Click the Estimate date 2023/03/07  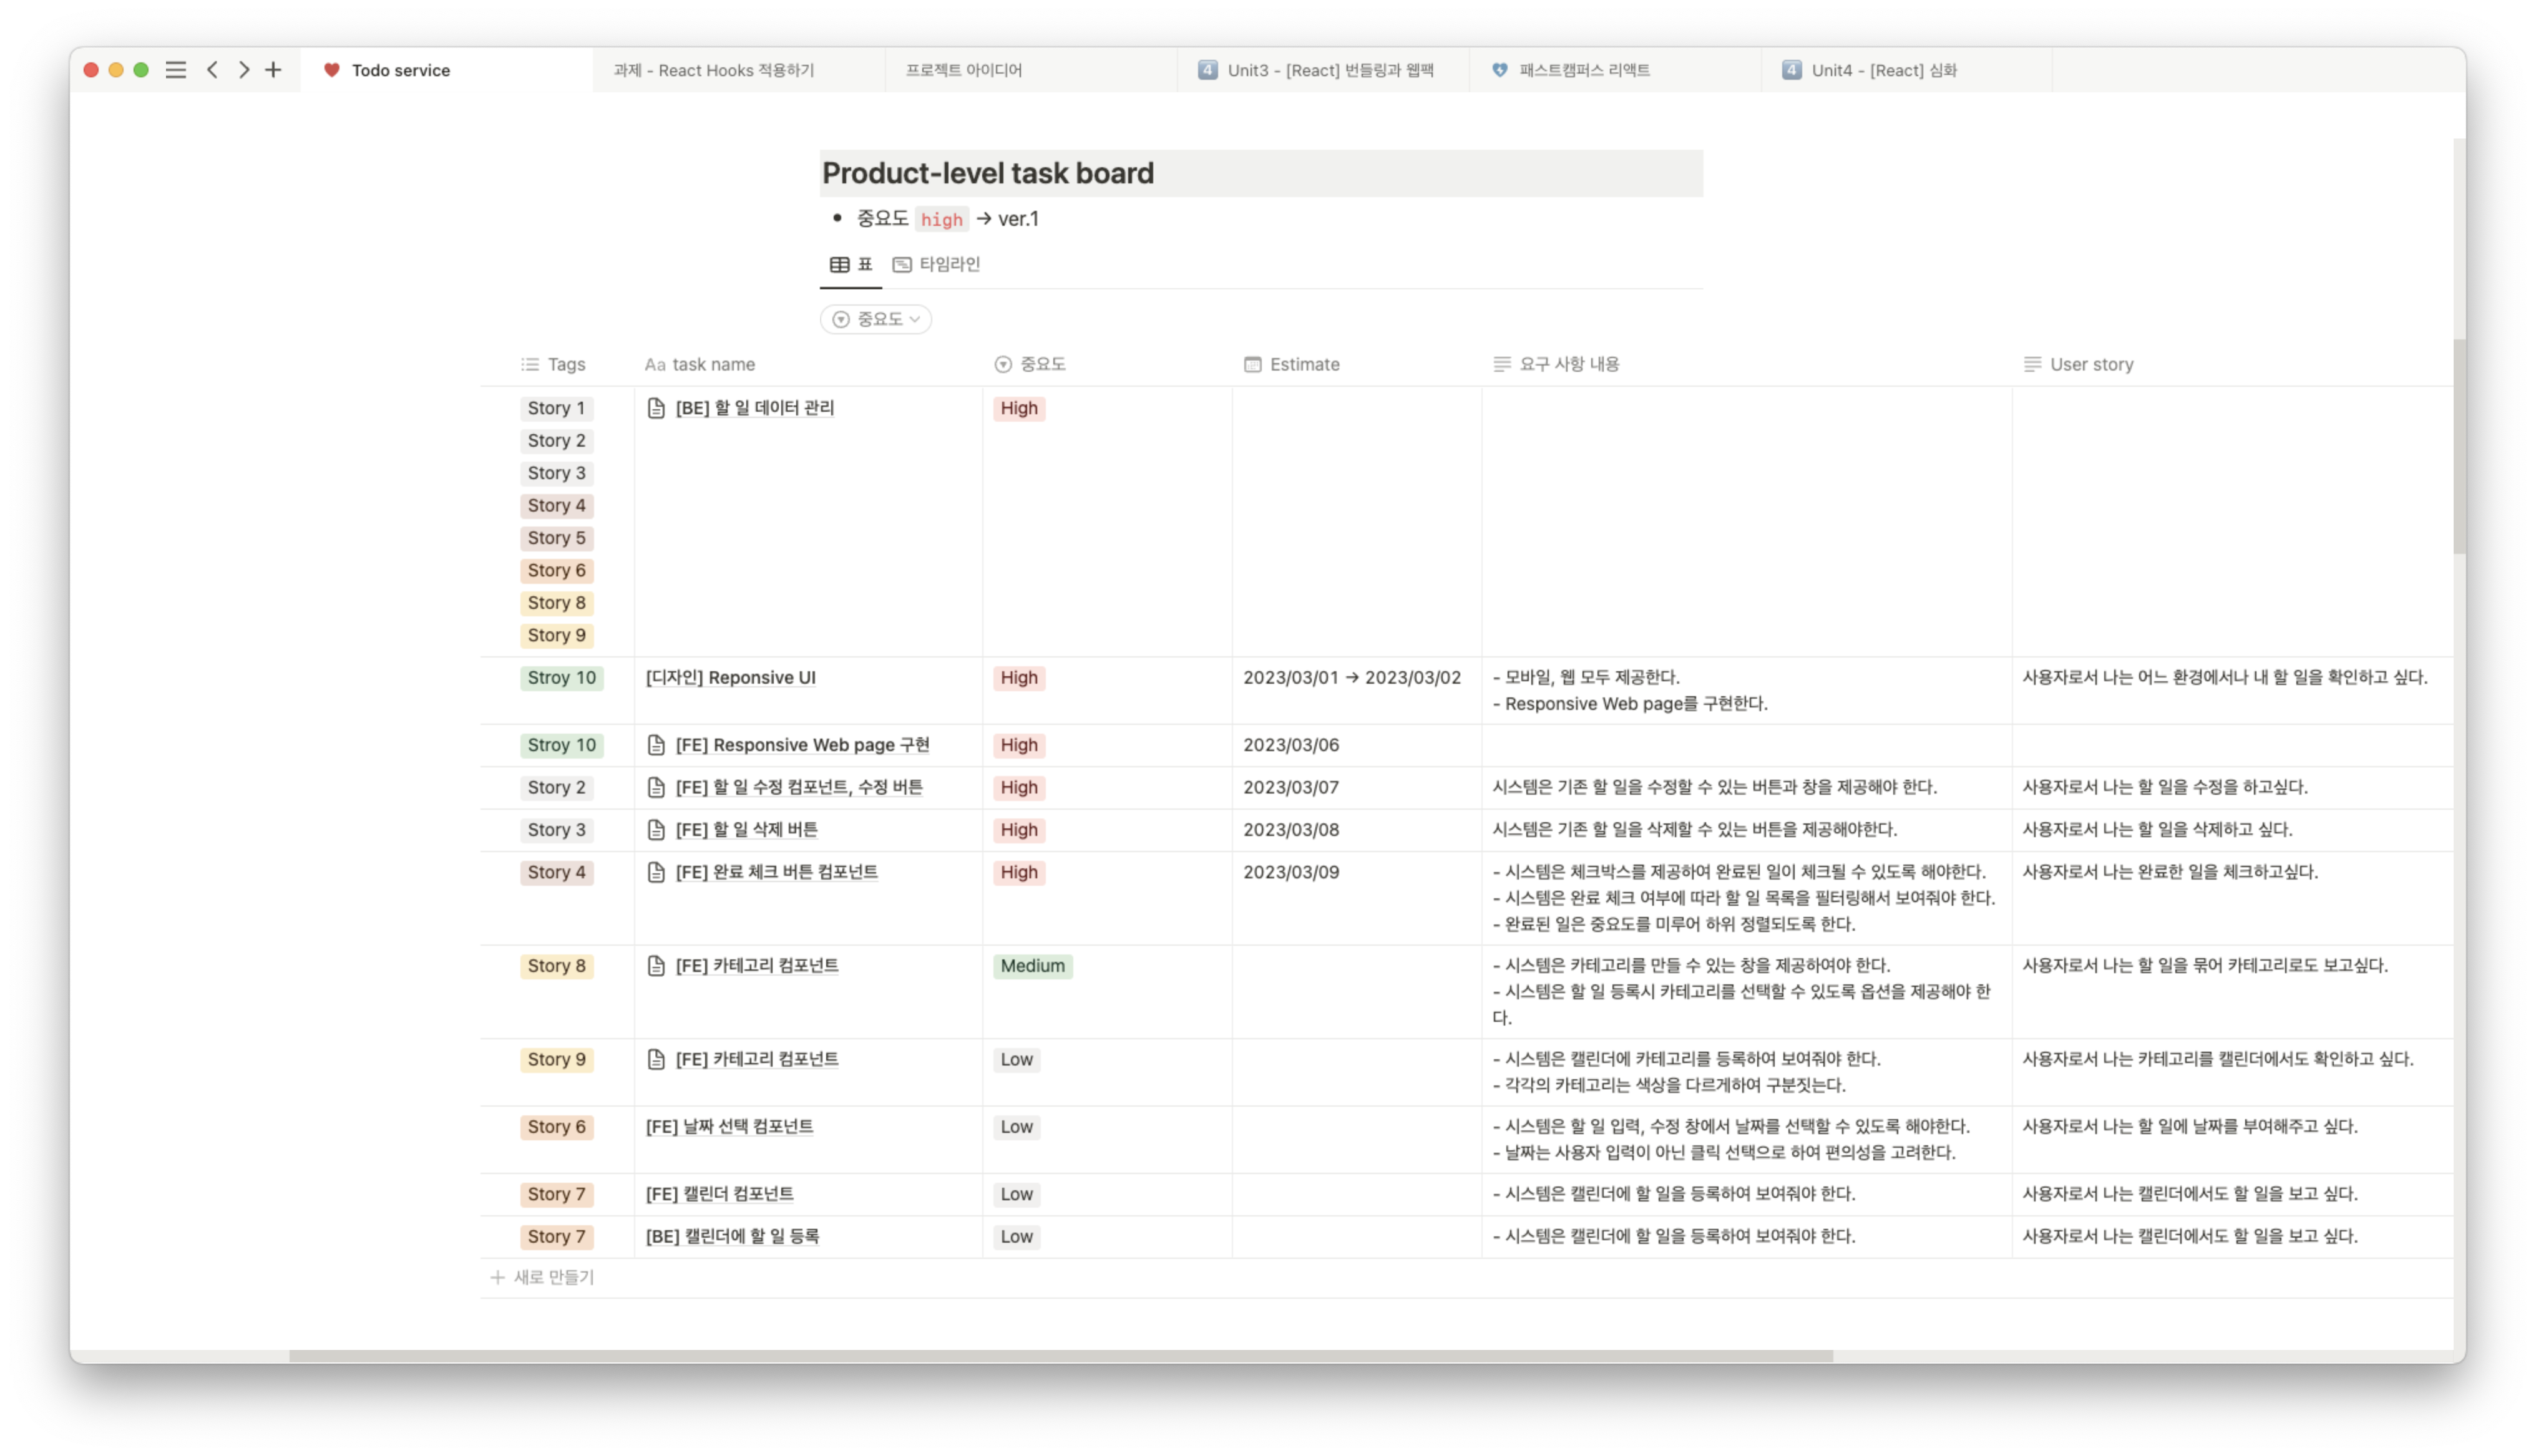(x=1290, y=787)
